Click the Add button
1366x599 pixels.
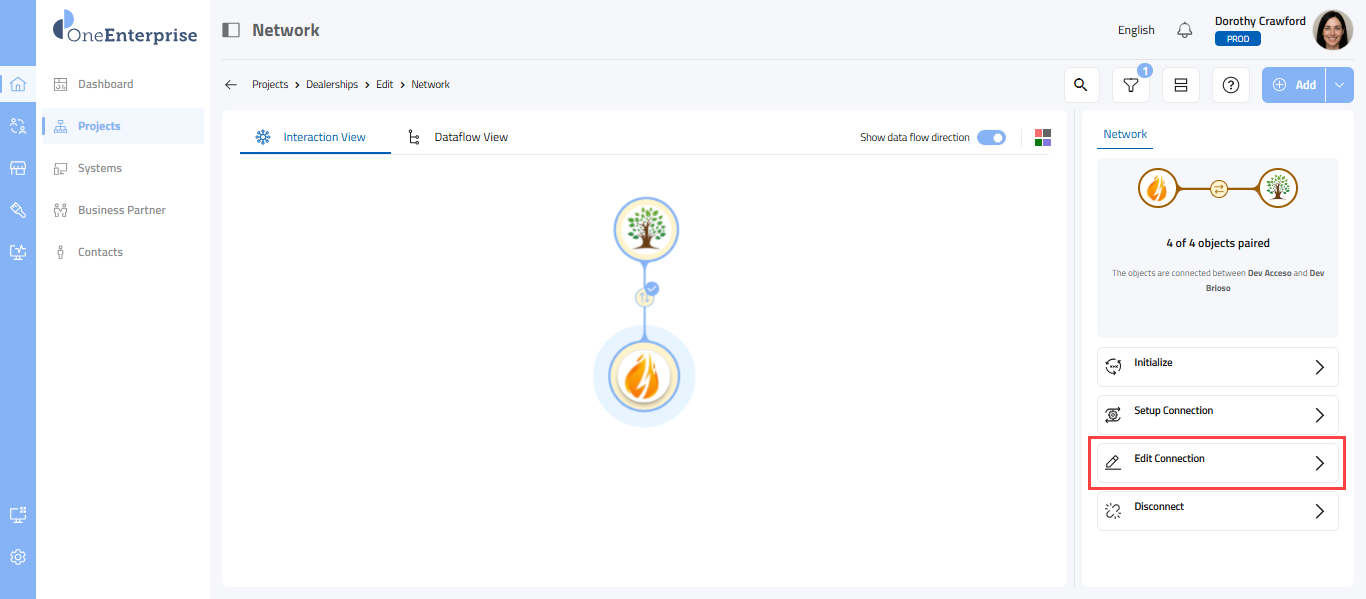coord(1294,85)
